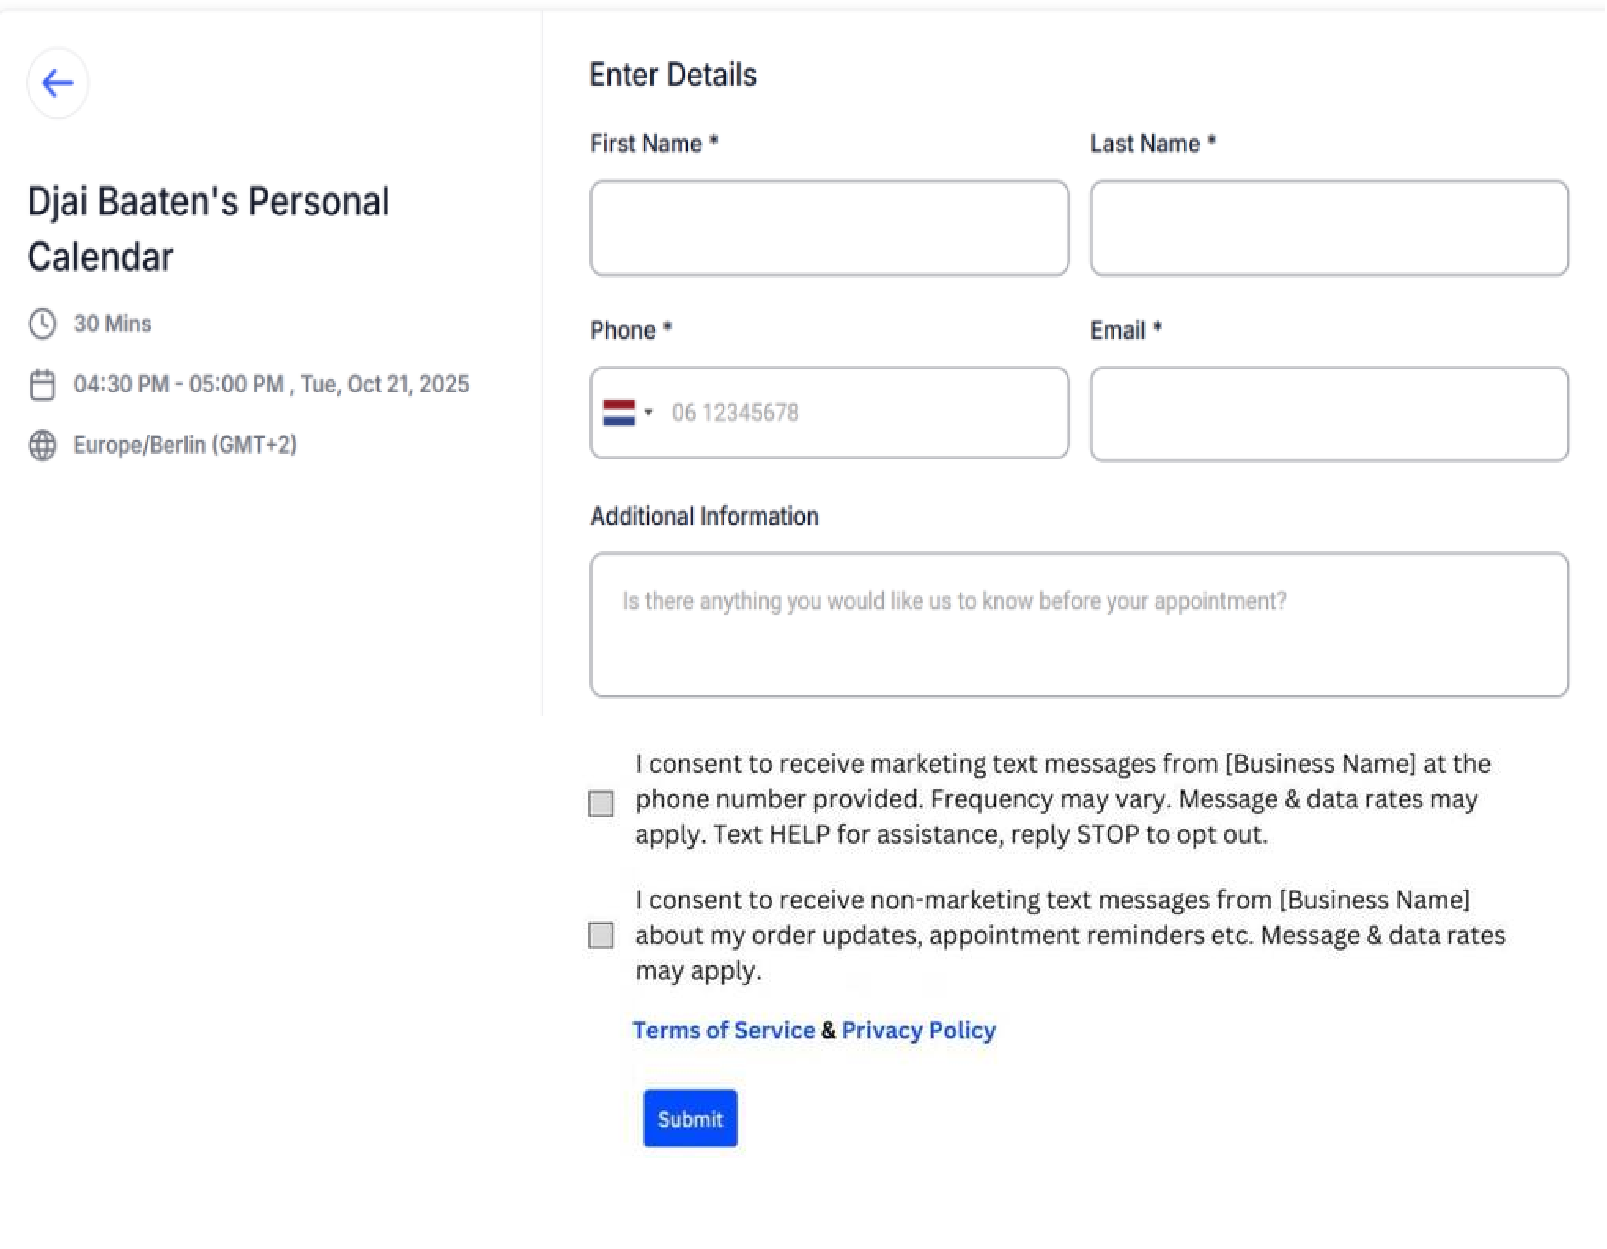Click the Additional Information text area
The height and width of the screenshot is (1249, 1607).
(1079, 625)
